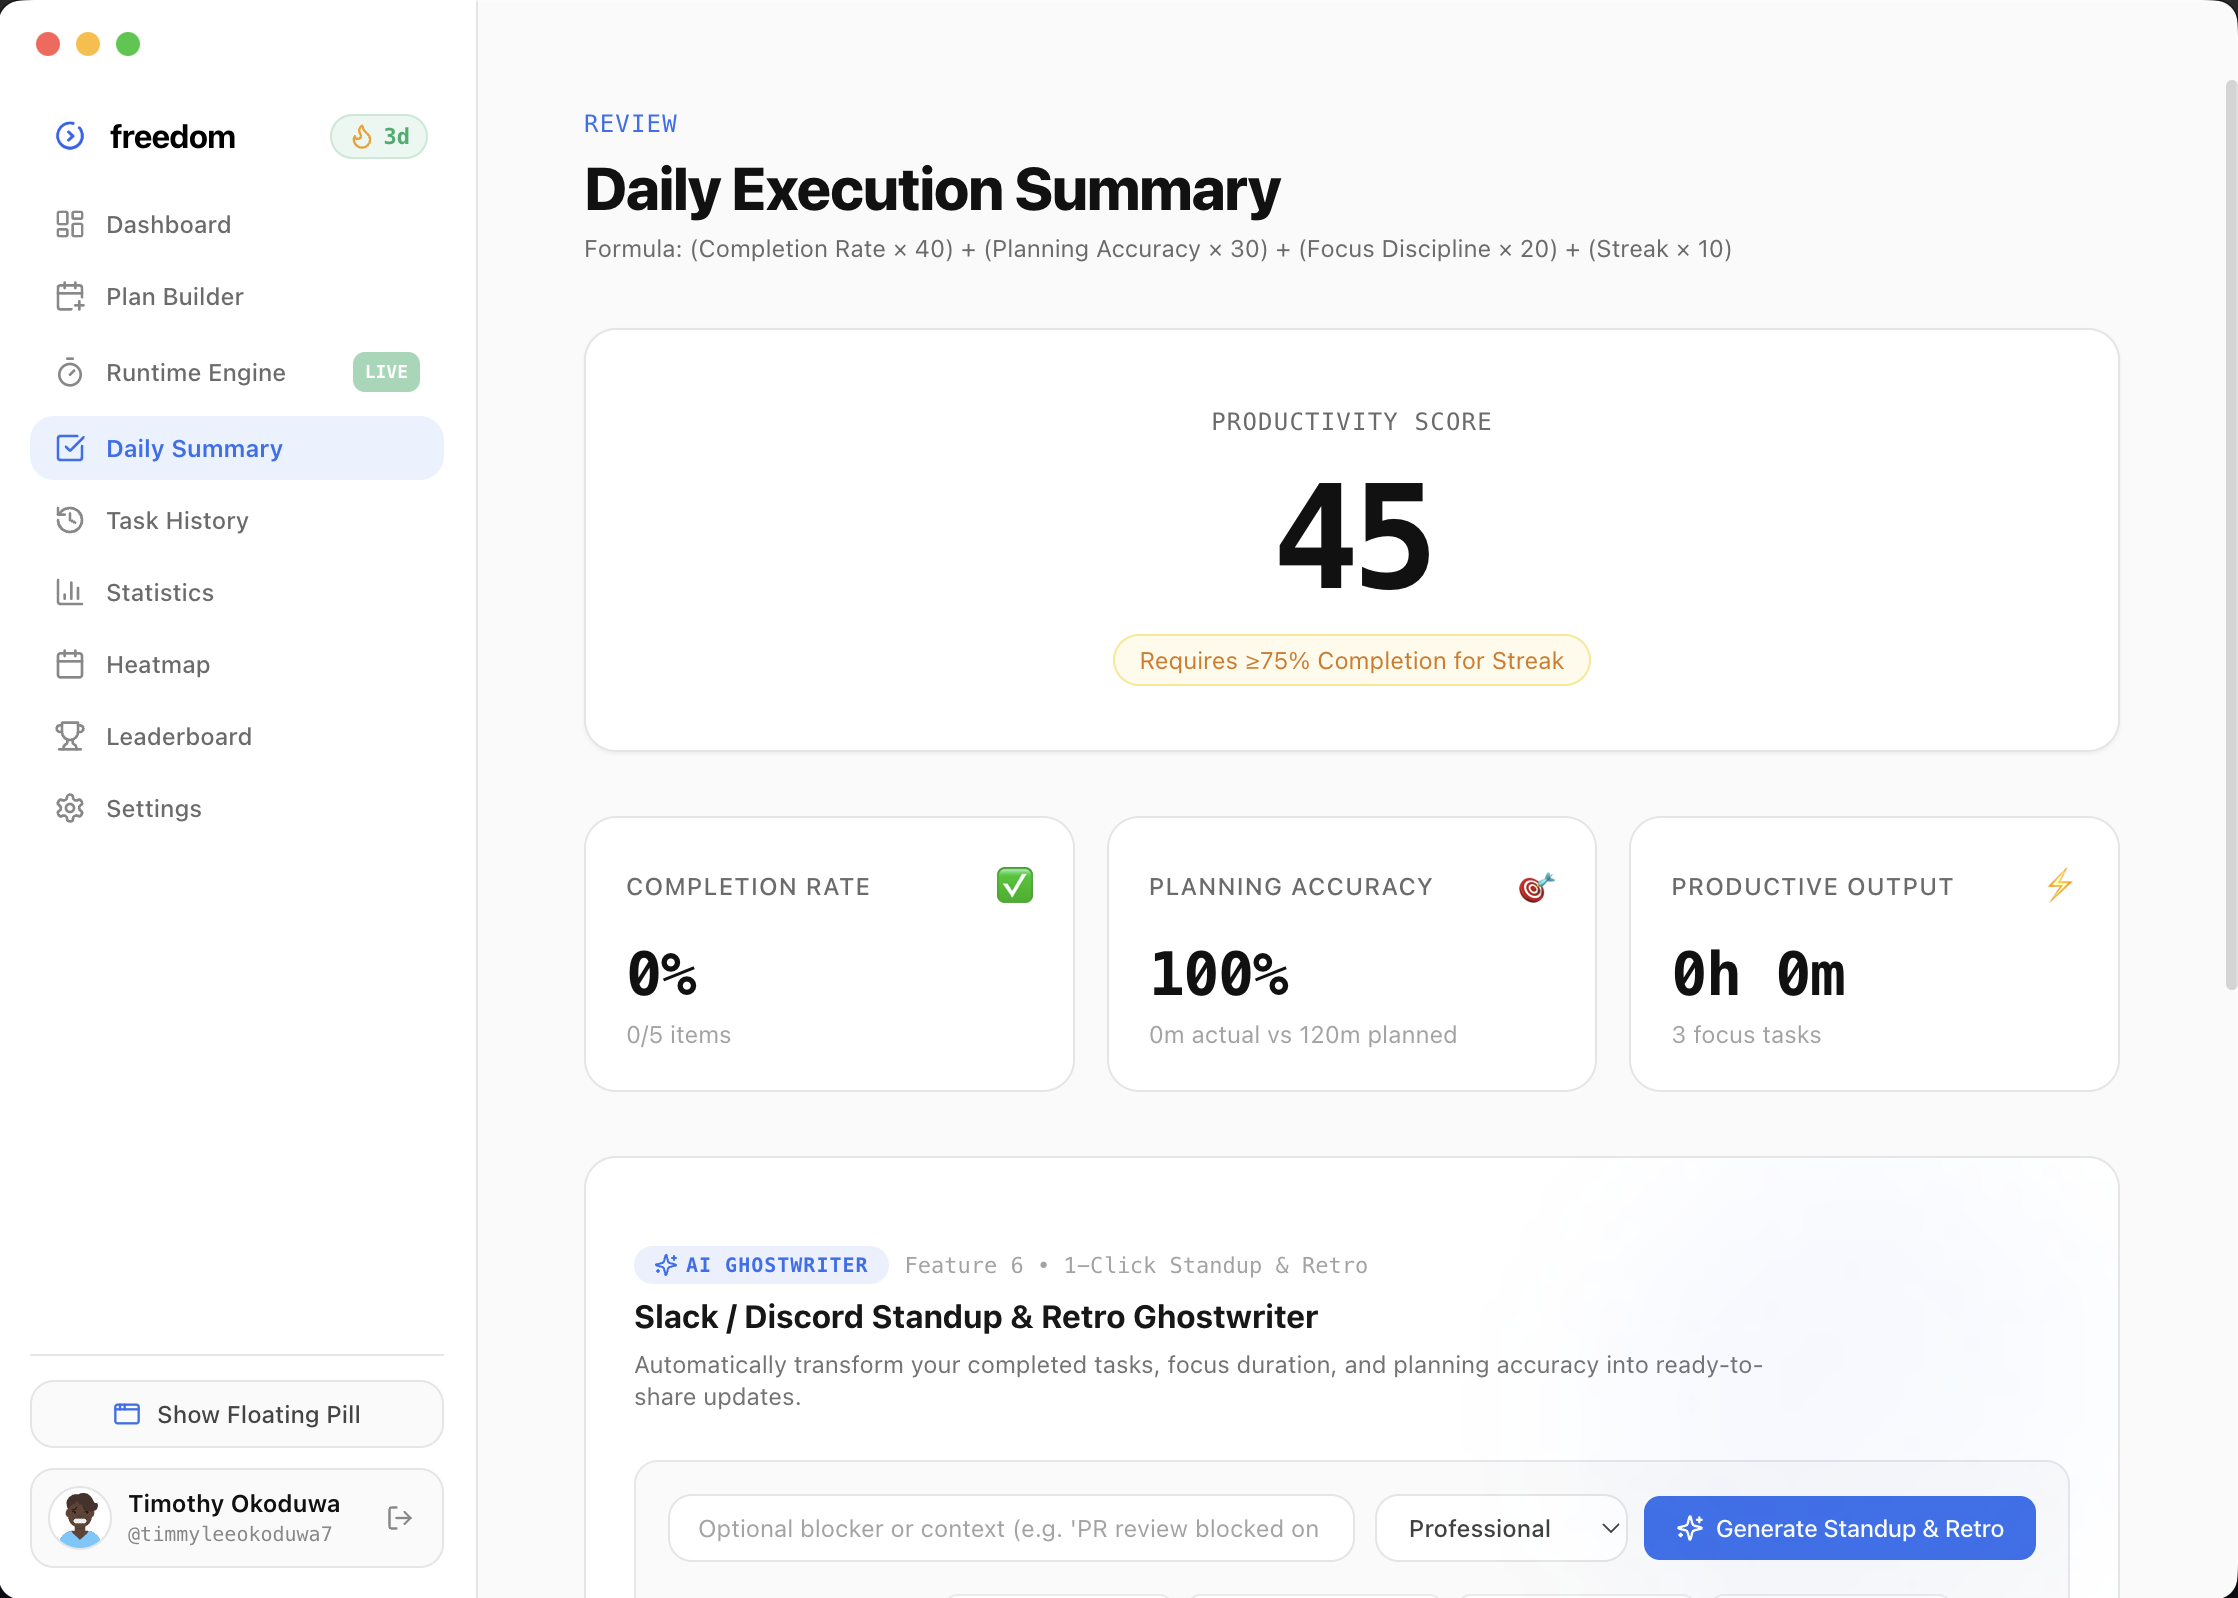Click the Dashboard grid icon
Screen dimensions: 2238x1598
(70, 224)
